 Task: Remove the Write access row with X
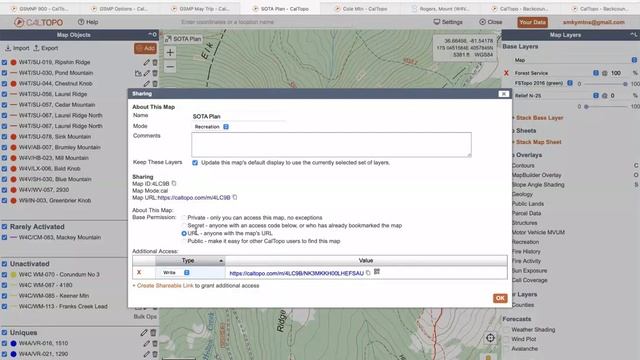139,272
